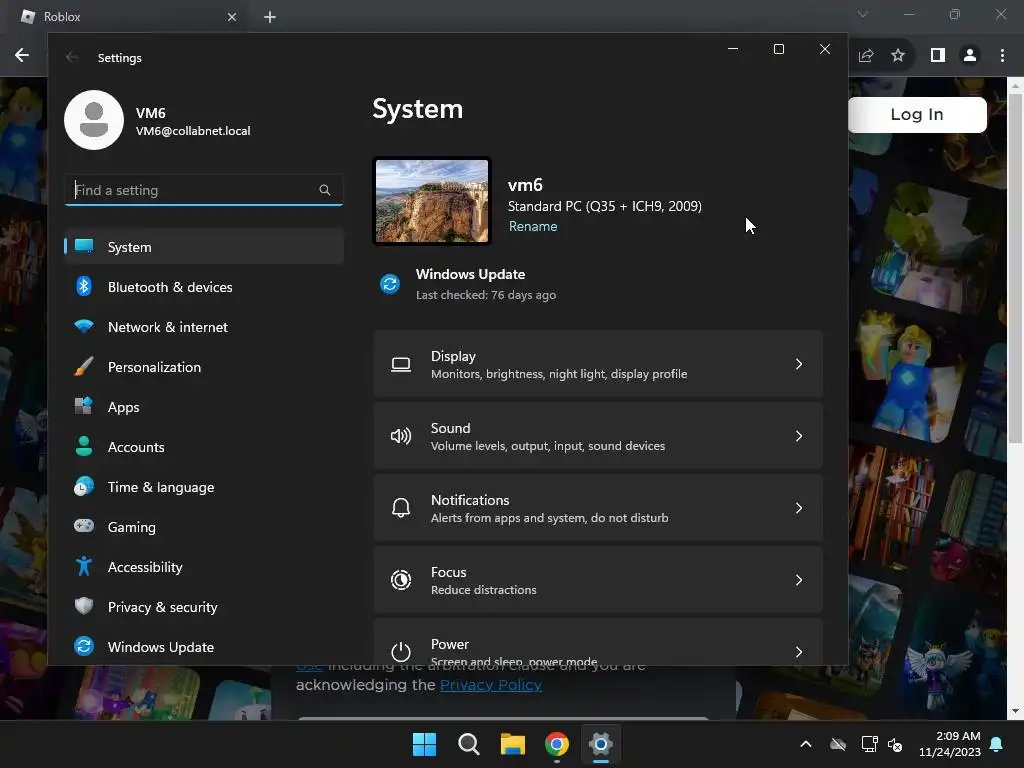Expand Power settings chevron

799,652
